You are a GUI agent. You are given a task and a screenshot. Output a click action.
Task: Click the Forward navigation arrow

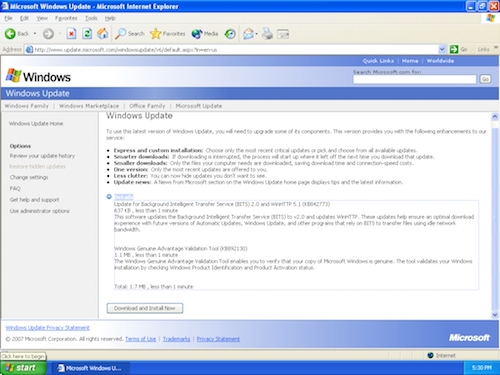pos(48,34)
